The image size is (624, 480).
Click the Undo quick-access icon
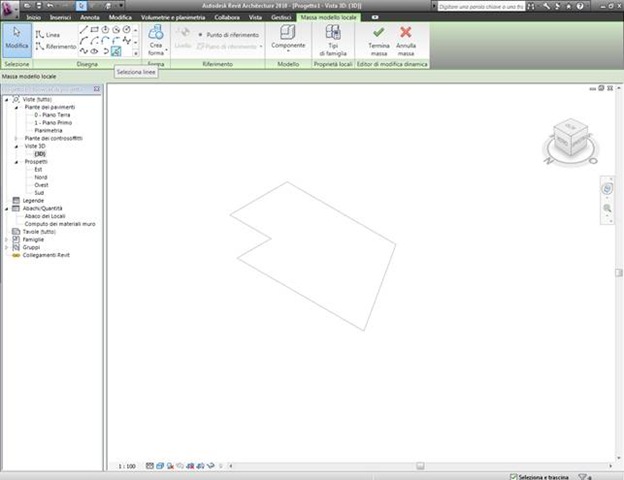point(51,6)
